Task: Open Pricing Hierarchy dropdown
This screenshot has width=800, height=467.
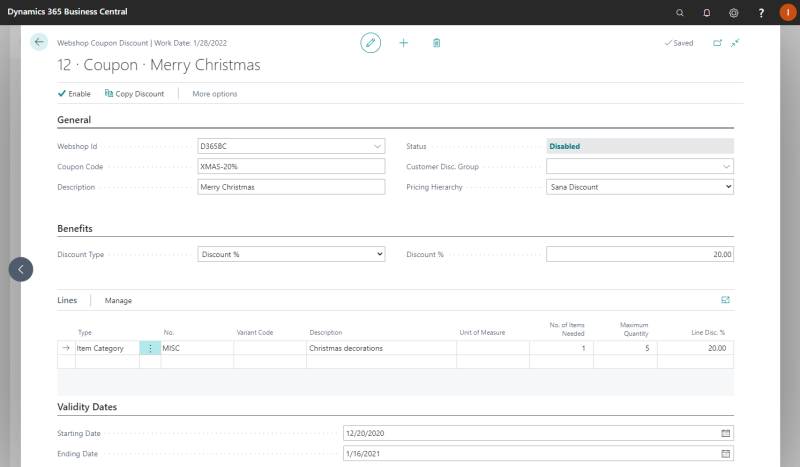Action: (640, 187)
